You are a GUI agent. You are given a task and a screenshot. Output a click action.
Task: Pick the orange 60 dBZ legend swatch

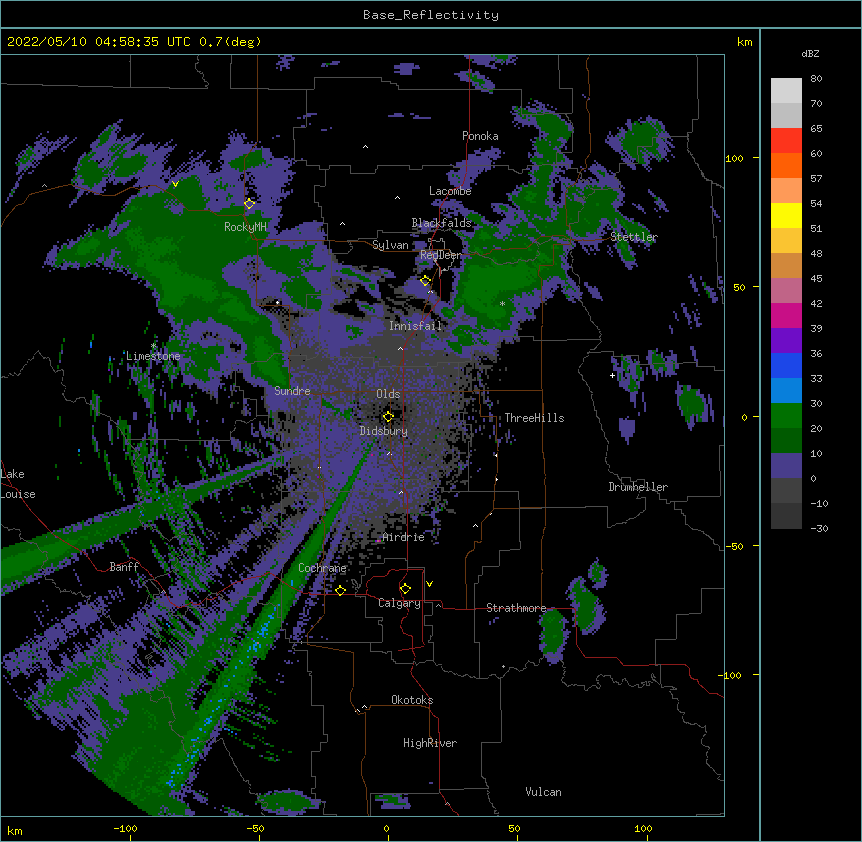pos(786,165)
